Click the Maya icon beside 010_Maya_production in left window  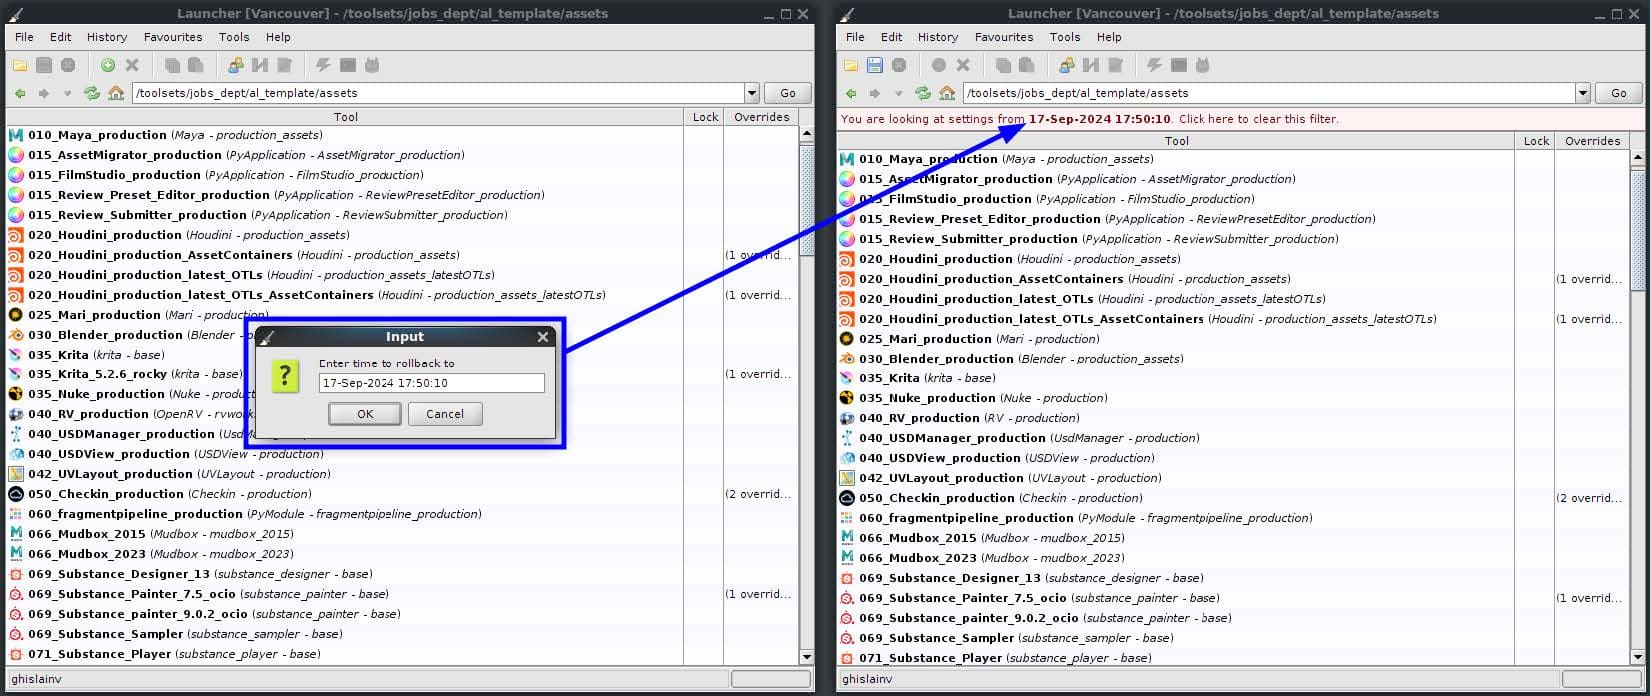tap(16, 135)
